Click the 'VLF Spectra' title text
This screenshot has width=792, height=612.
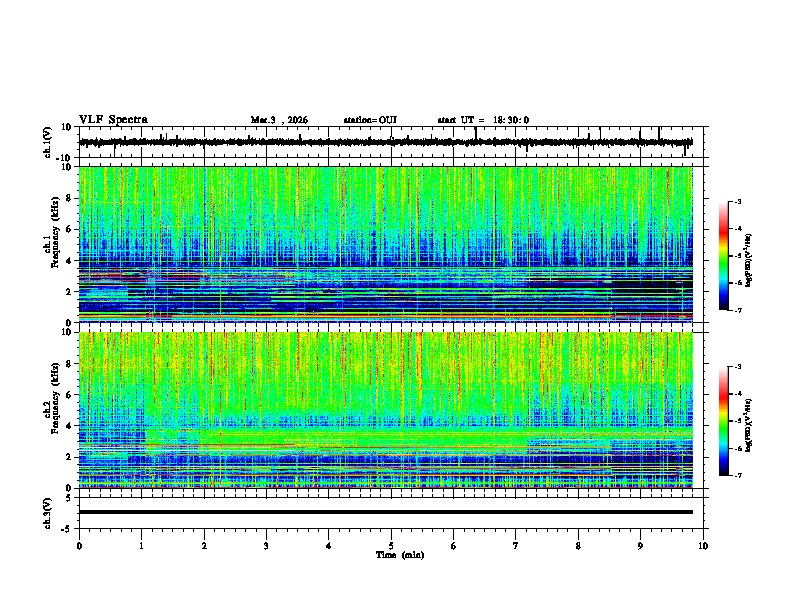coord(113,120)
